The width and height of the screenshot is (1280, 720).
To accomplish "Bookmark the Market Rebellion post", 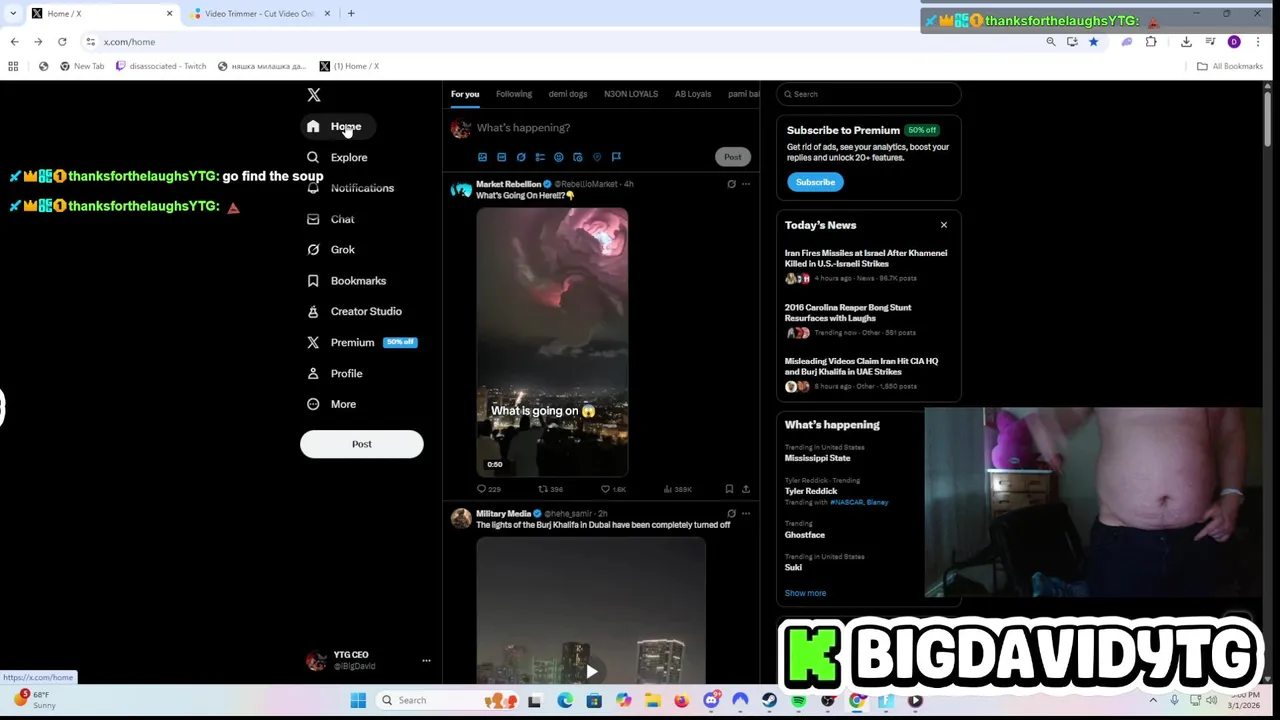I will pyautogui.click(x=729, y=489).
